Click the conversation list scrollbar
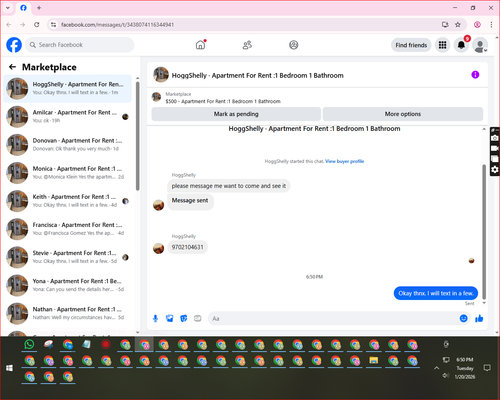This screenshot has width=500, height=400. (x=138, y=136)
